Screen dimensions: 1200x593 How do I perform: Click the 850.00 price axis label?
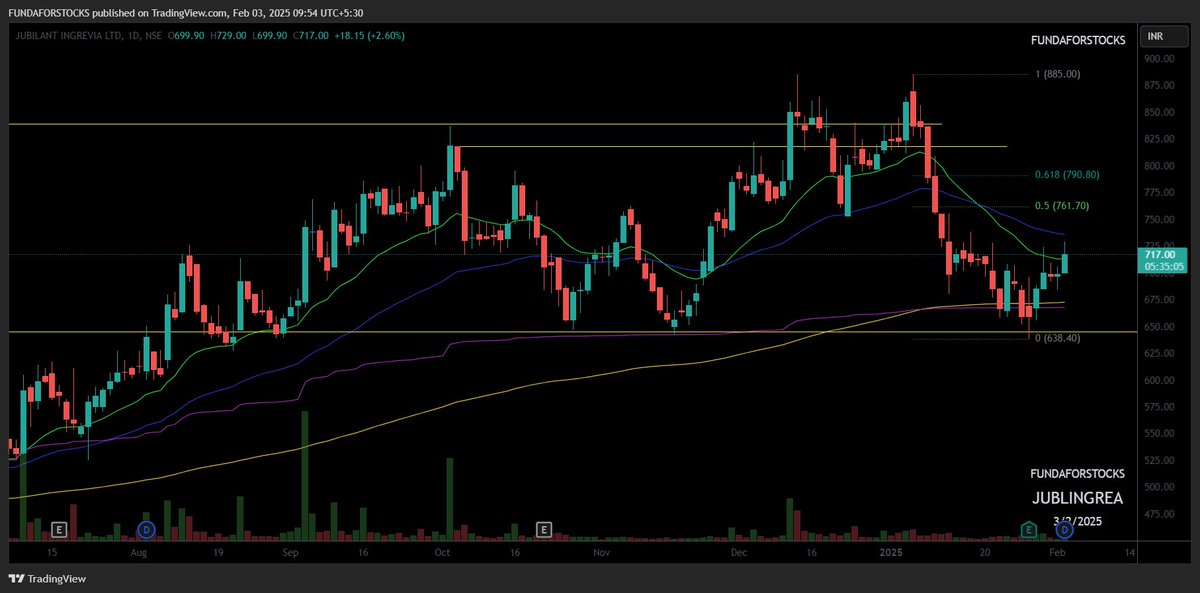(x=1159, y=112)
